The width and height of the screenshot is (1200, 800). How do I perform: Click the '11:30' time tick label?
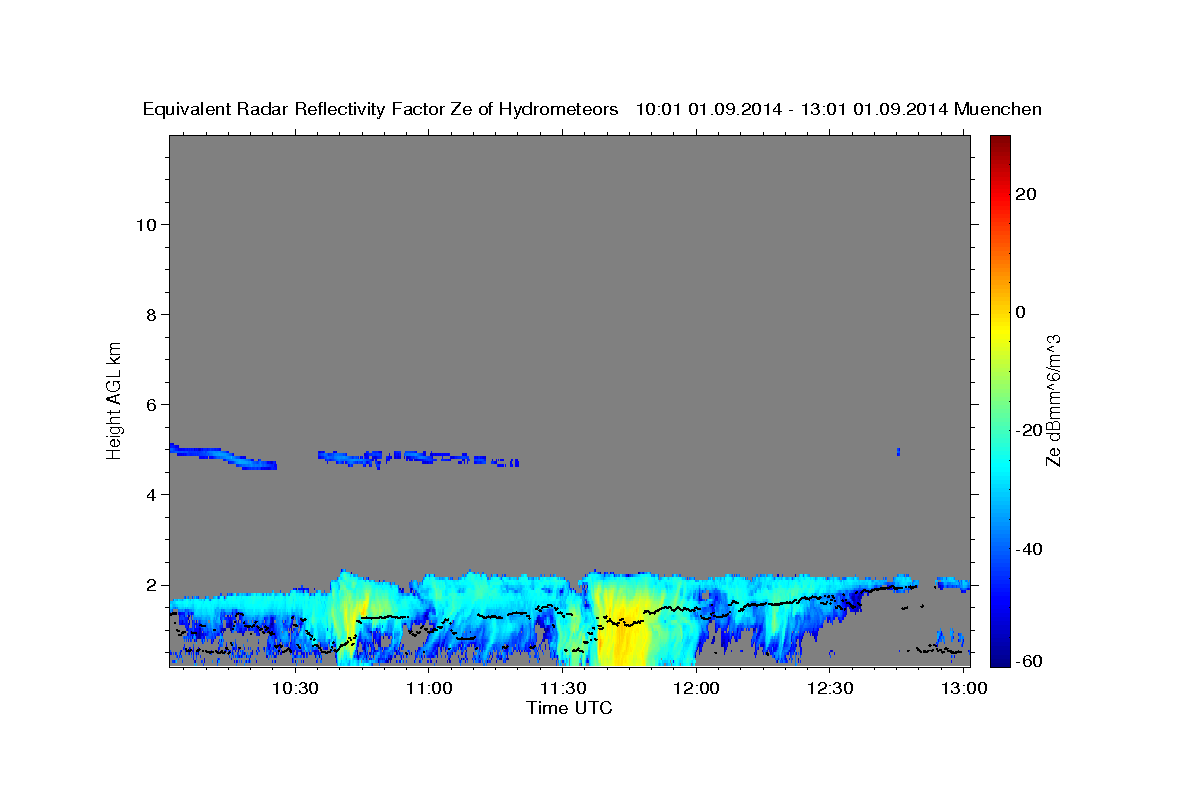pos(563,688)
